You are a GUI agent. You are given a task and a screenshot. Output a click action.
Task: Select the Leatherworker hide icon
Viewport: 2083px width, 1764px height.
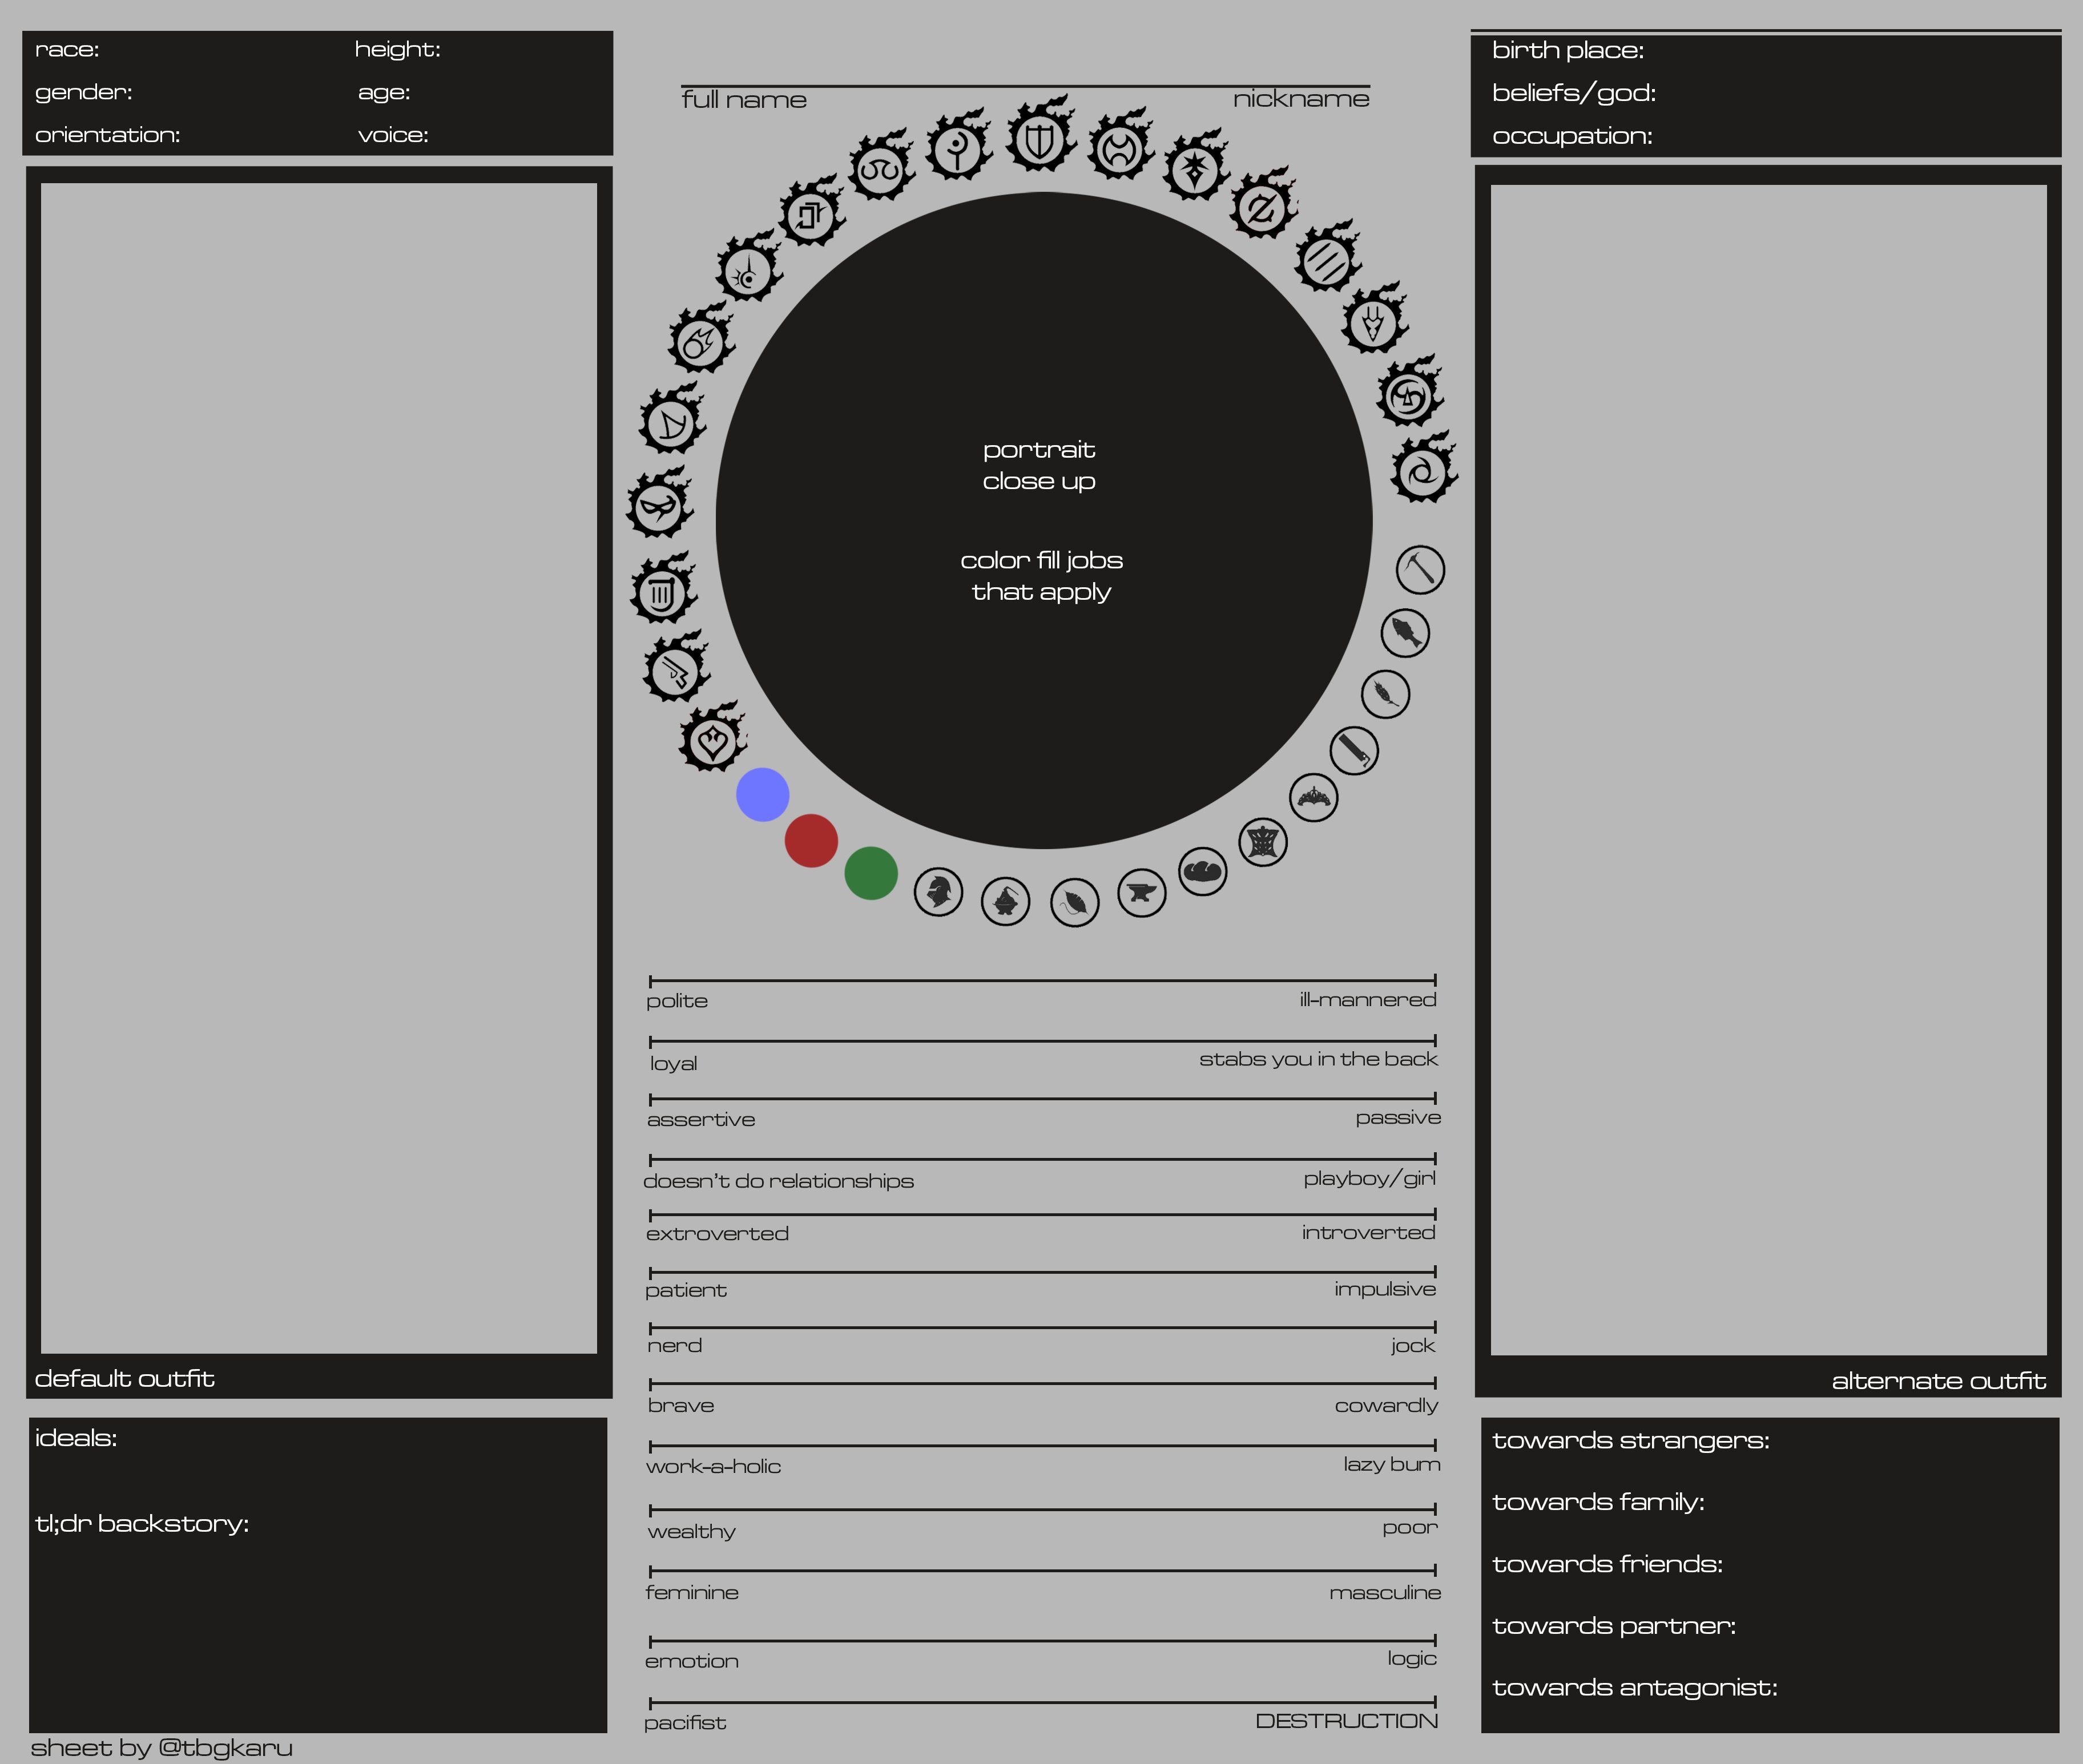[1263, 843]
